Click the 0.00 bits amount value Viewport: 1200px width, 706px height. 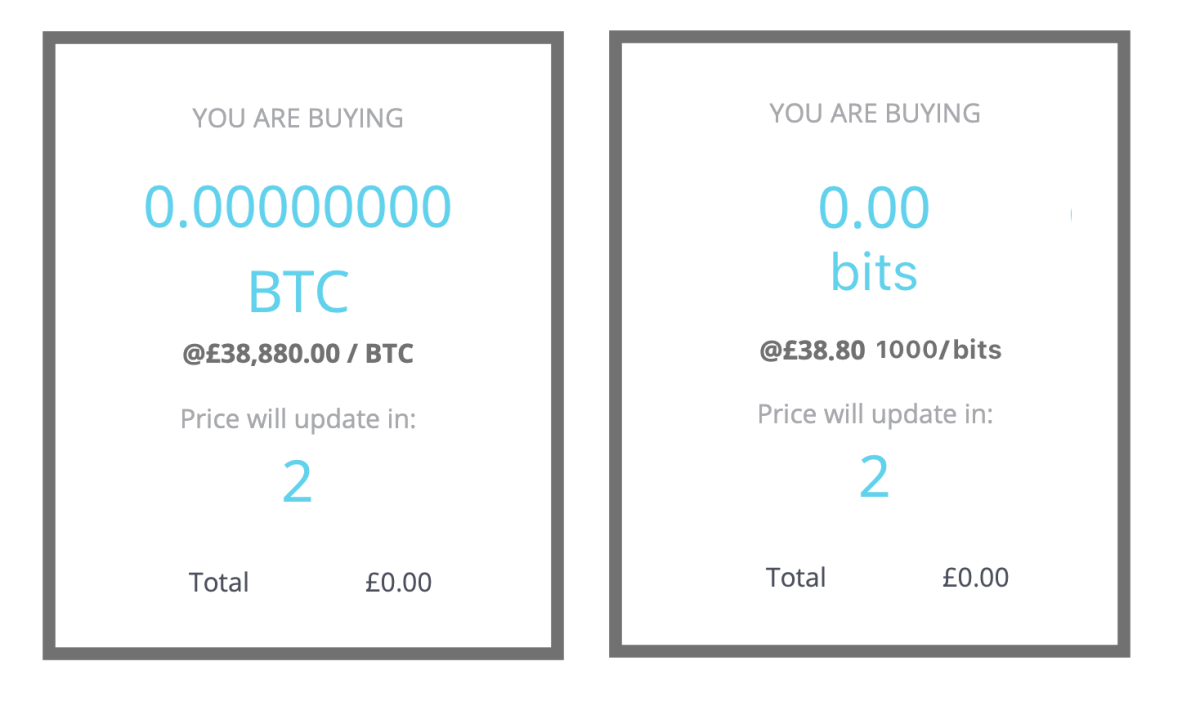[874, 208]
